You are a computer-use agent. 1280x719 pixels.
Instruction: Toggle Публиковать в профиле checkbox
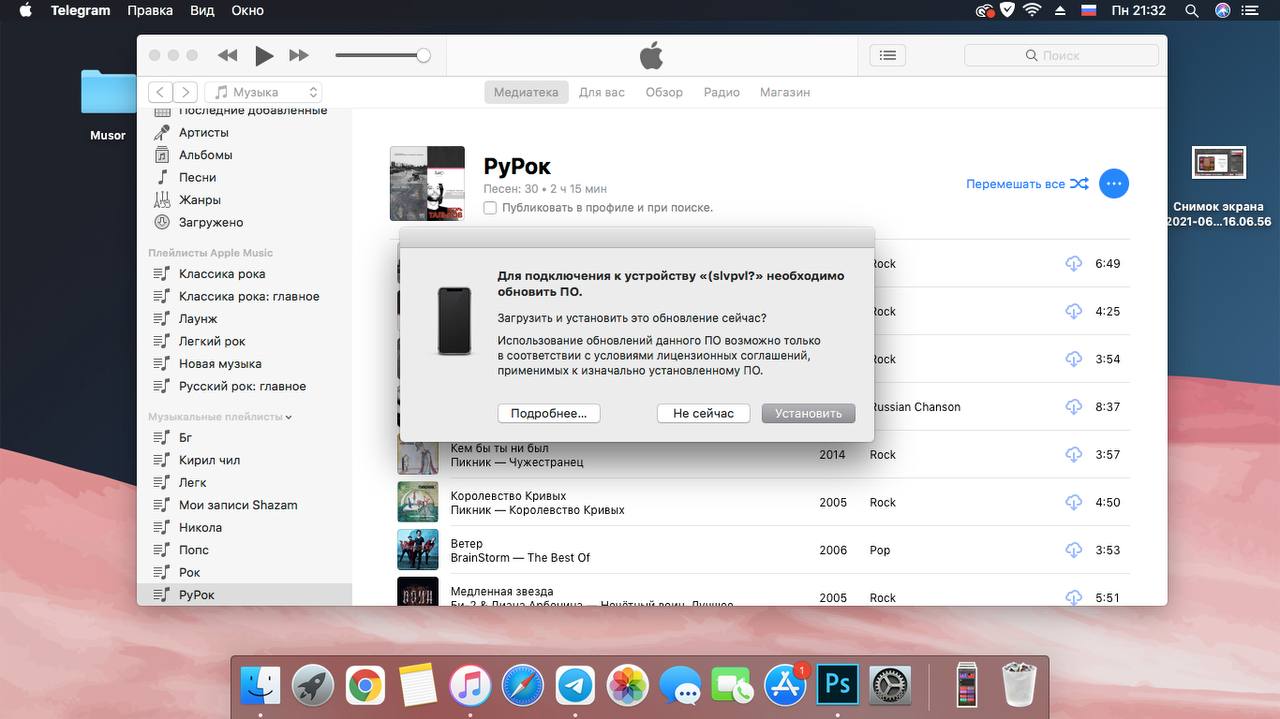pyautogui.click(x=490, y=208)
